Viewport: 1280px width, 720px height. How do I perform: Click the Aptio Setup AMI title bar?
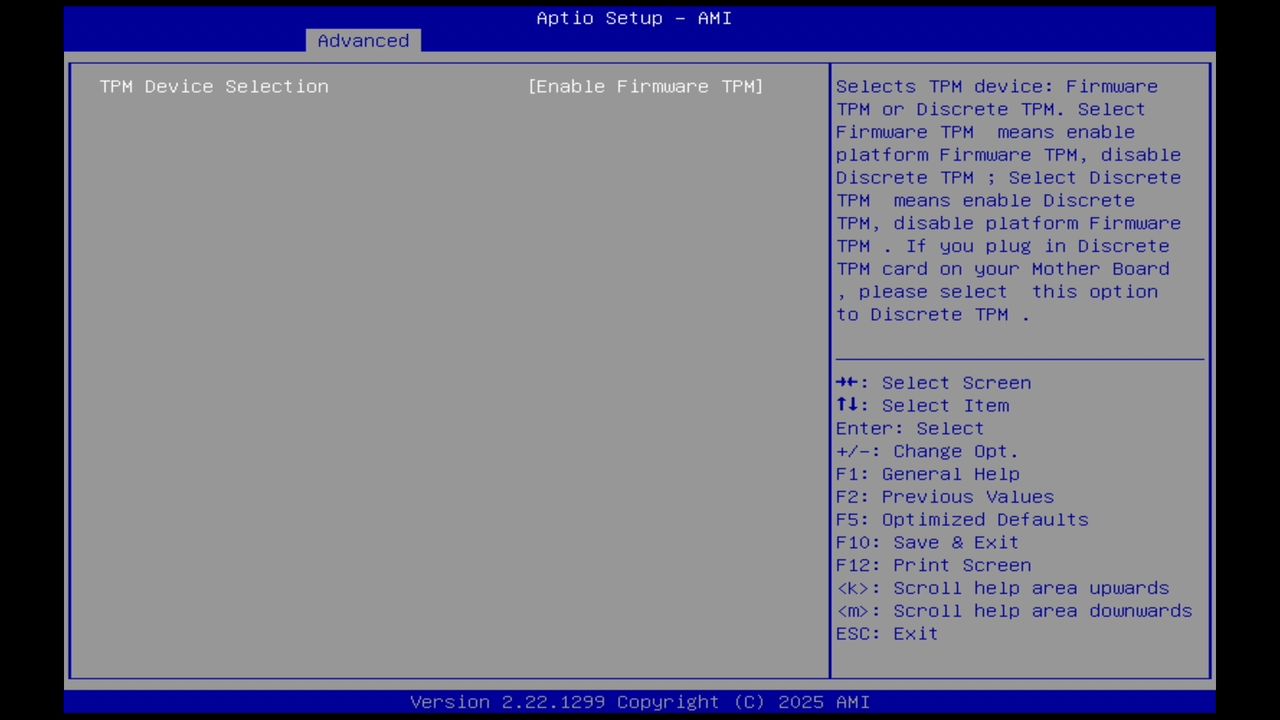(x=633, y=18)
